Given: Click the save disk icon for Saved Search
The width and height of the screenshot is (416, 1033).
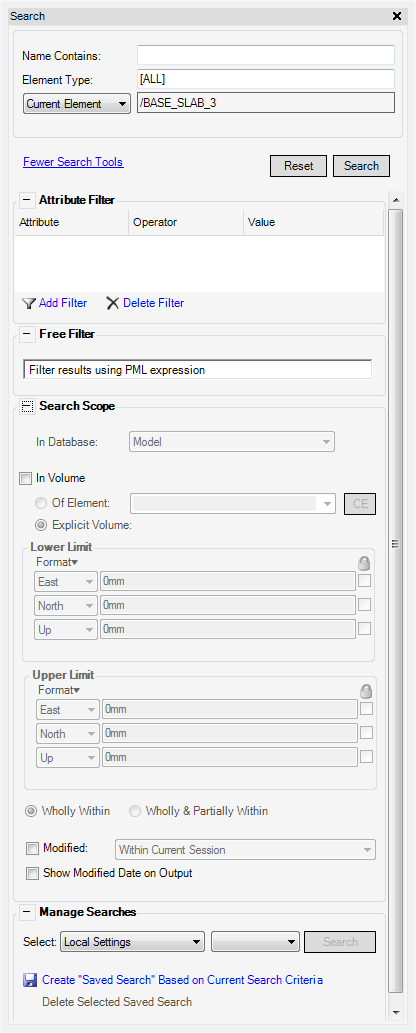Looking at the screenshot, I should (30, 980).
